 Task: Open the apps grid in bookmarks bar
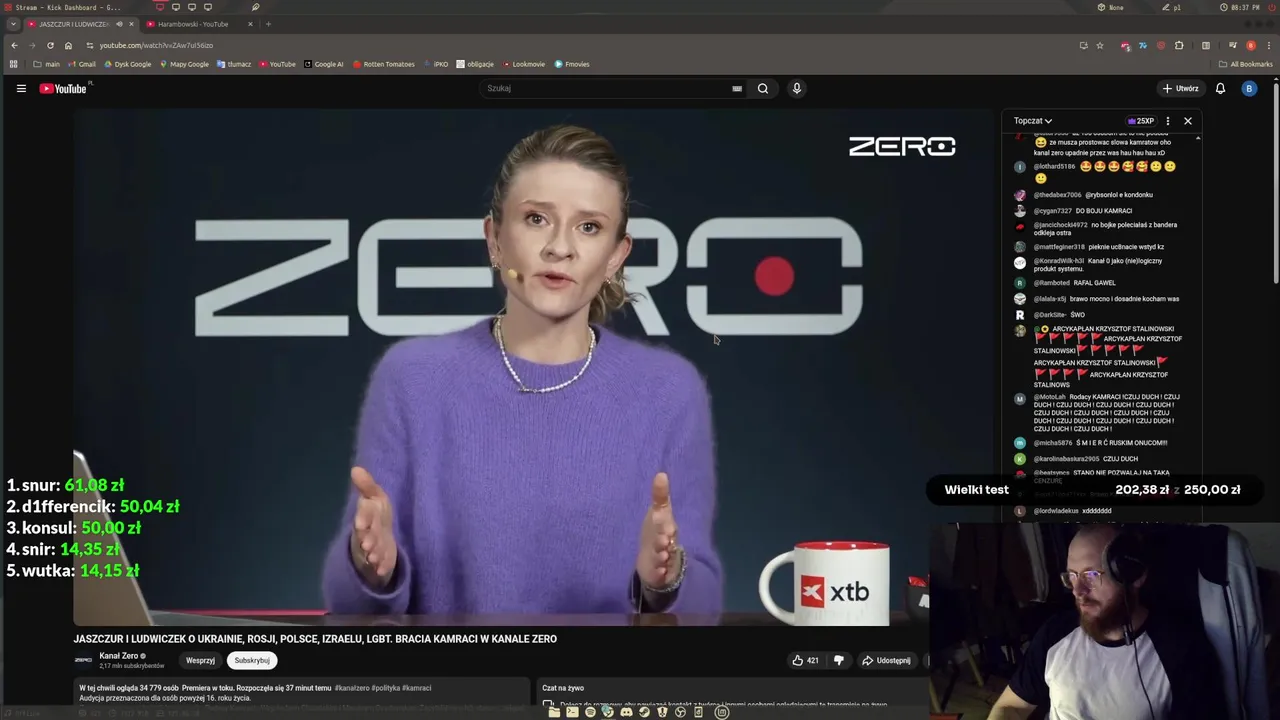[13, 64]
